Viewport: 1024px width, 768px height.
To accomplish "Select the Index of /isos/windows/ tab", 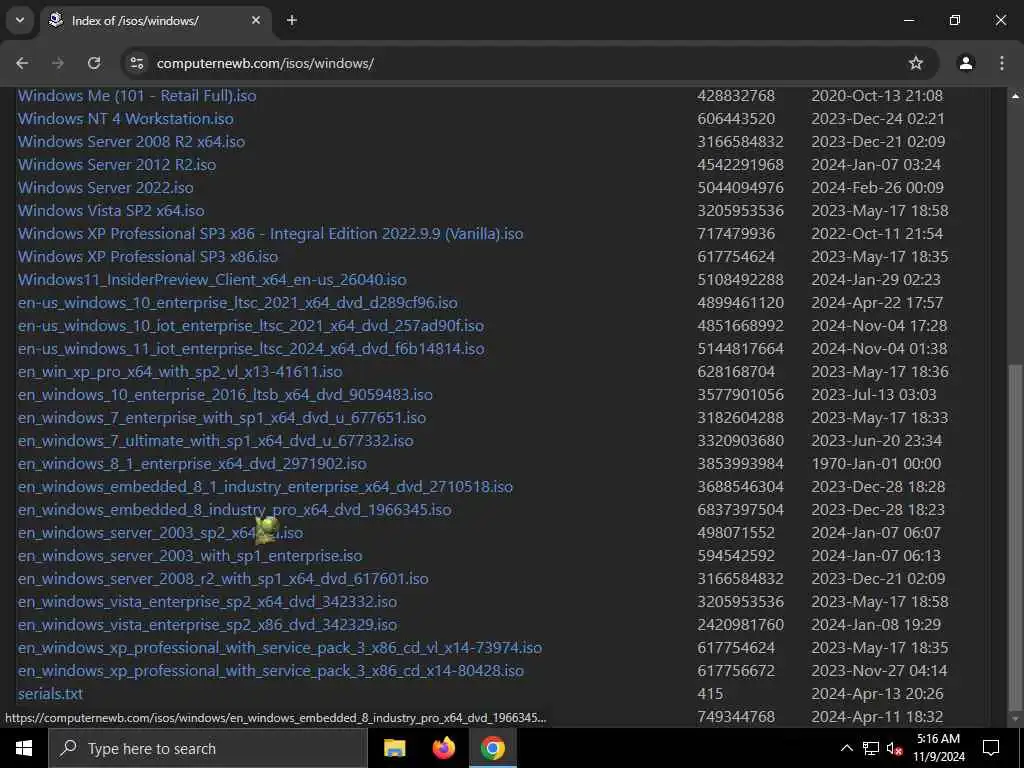I will click(x=155, y=20).
